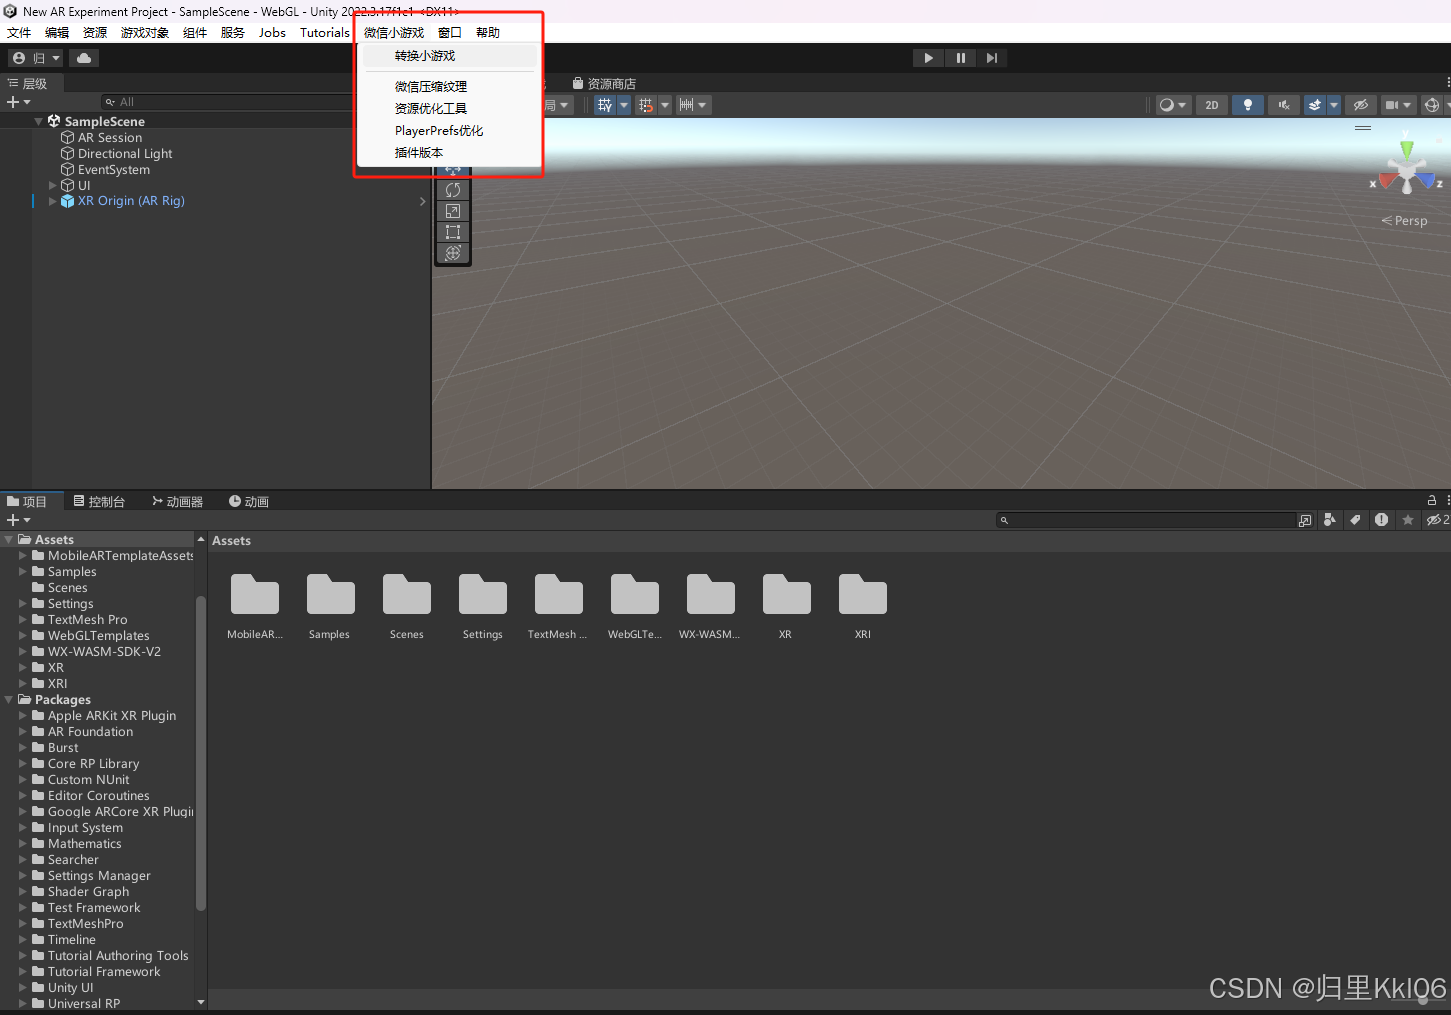Select the MobileAR folder thumbnail
This screenshot has height=1015, width=1451.
tap(255, 607)
